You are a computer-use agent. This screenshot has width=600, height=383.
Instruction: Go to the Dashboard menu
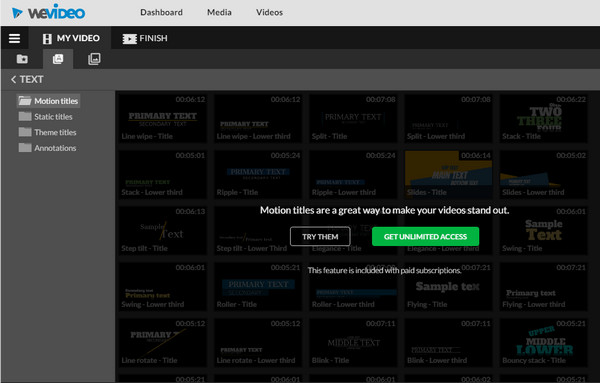(x=161, y=12)
